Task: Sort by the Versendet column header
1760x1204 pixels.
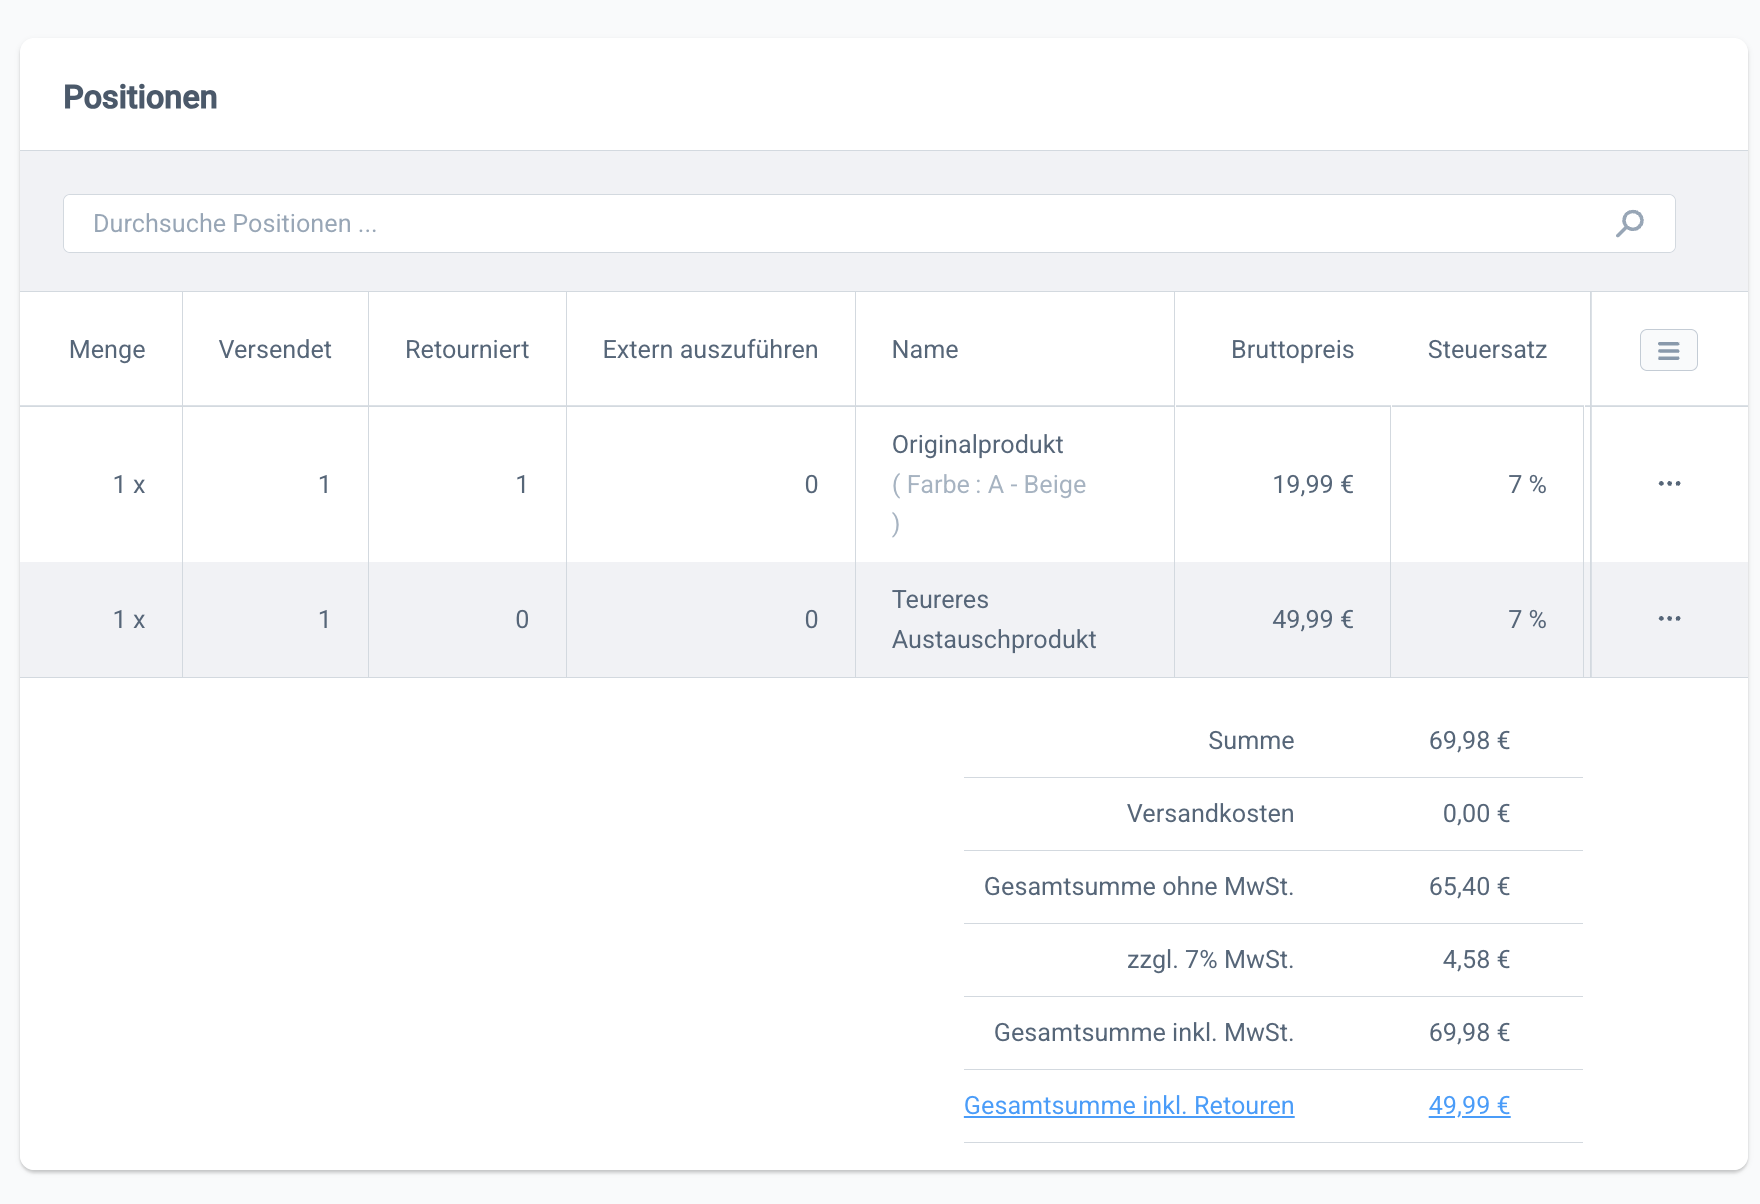Action: (x=275, y=350)
